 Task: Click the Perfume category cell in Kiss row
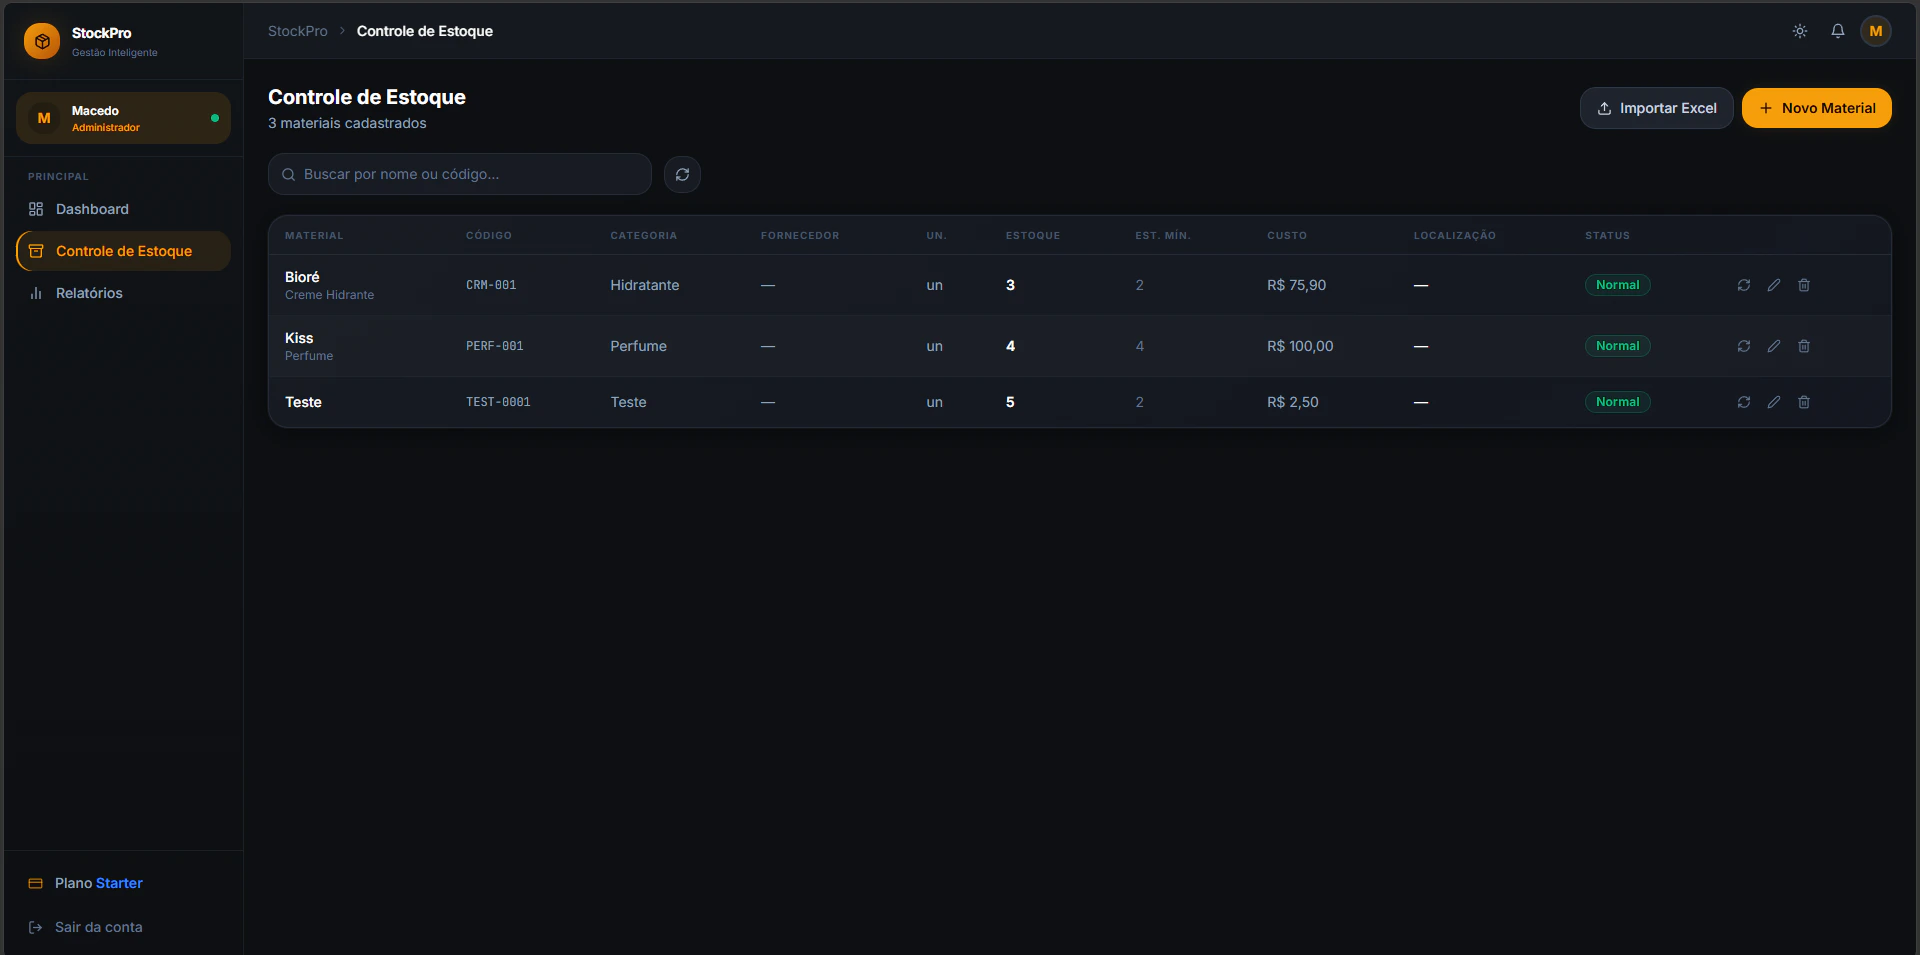coord(638,346)
